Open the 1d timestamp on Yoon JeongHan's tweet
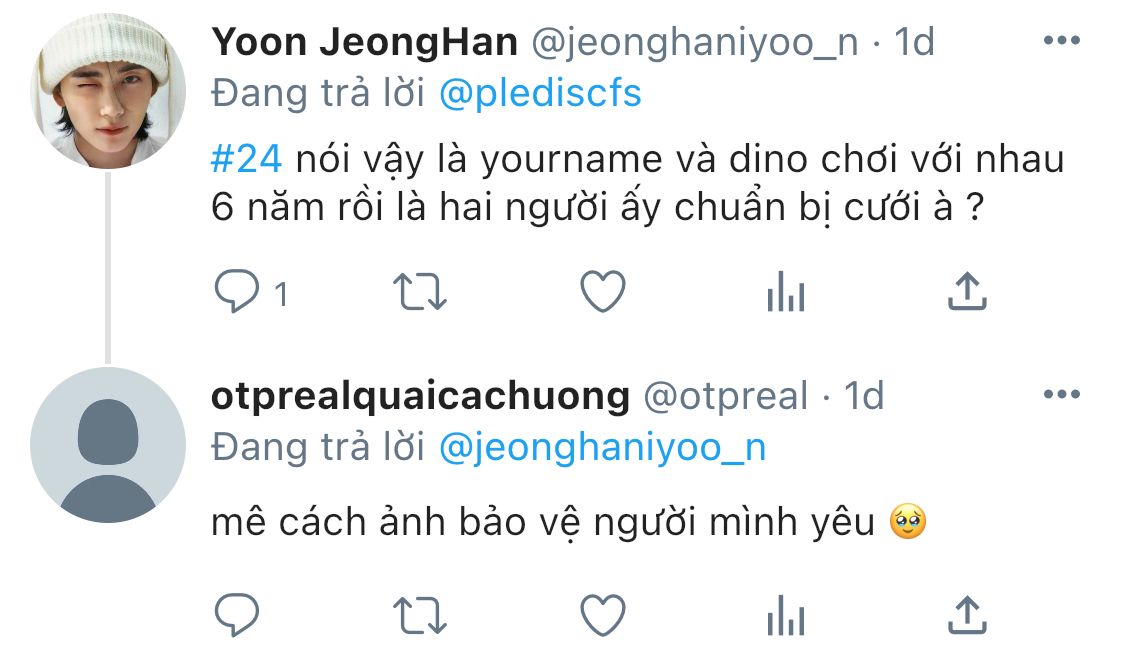The height and width of the screenshot is (649, 1125). pos(914,42)
